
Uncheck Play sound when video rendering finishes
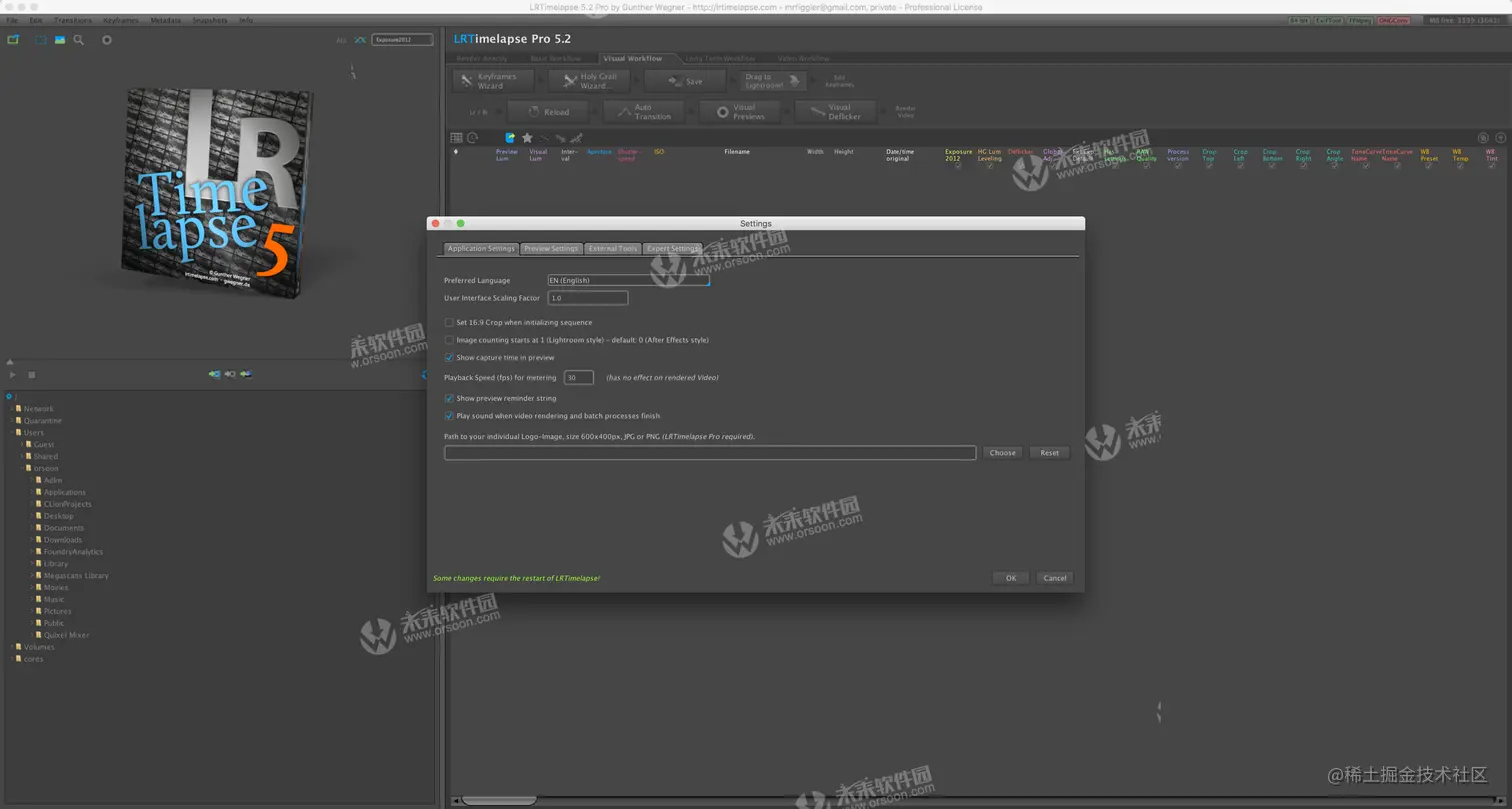449,415
